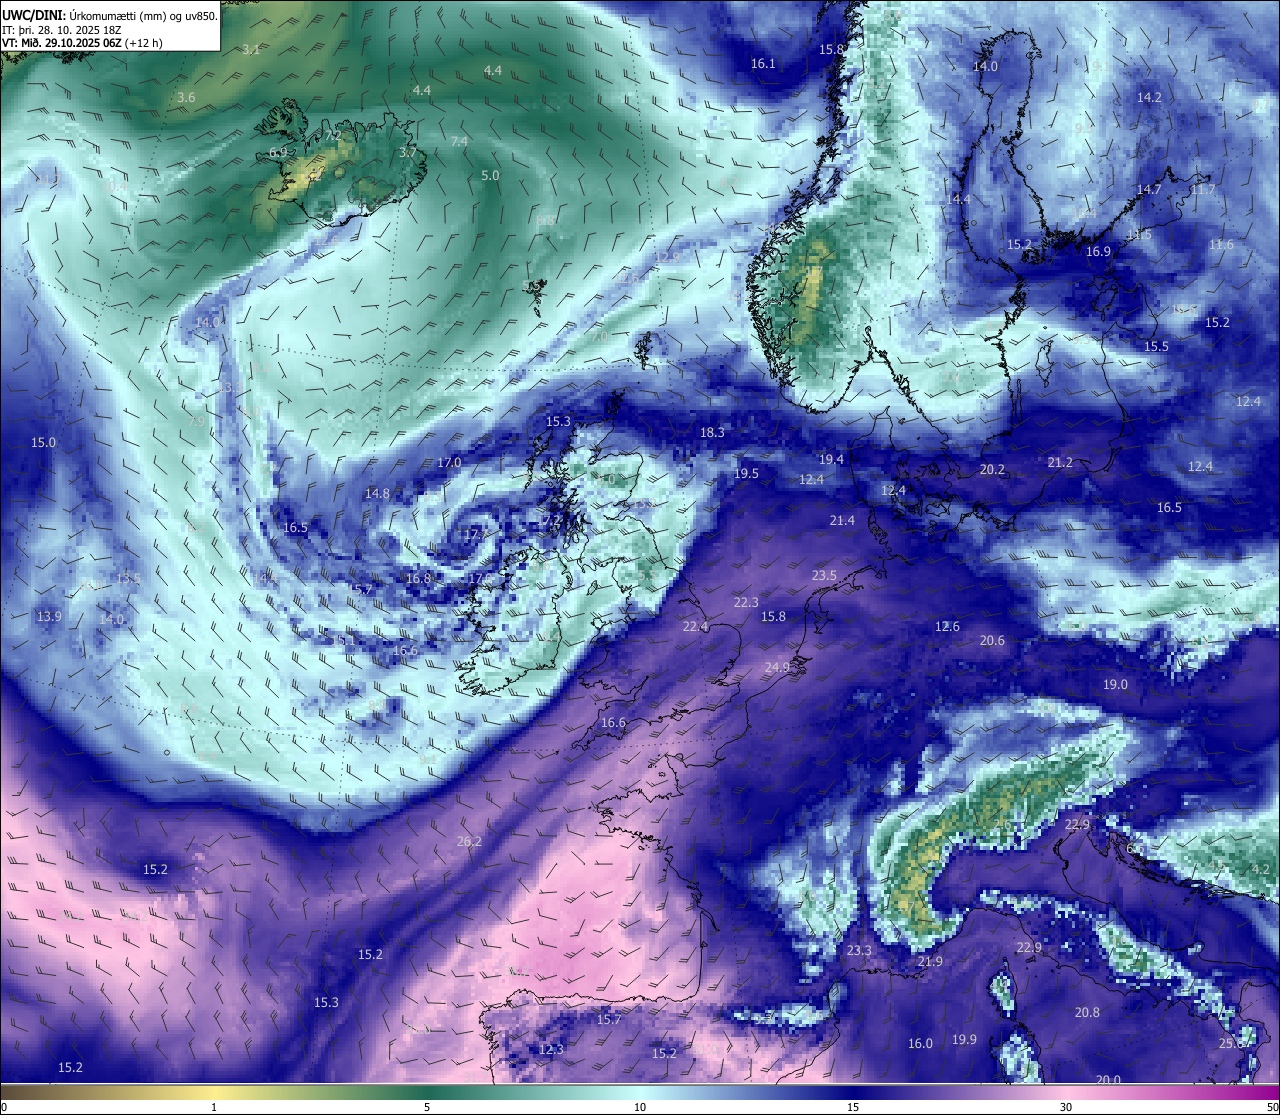Viewport: 1280px width, 1115px height.
Task: Select the 13.9 value in the Atlantic
Action: point(49,616)
